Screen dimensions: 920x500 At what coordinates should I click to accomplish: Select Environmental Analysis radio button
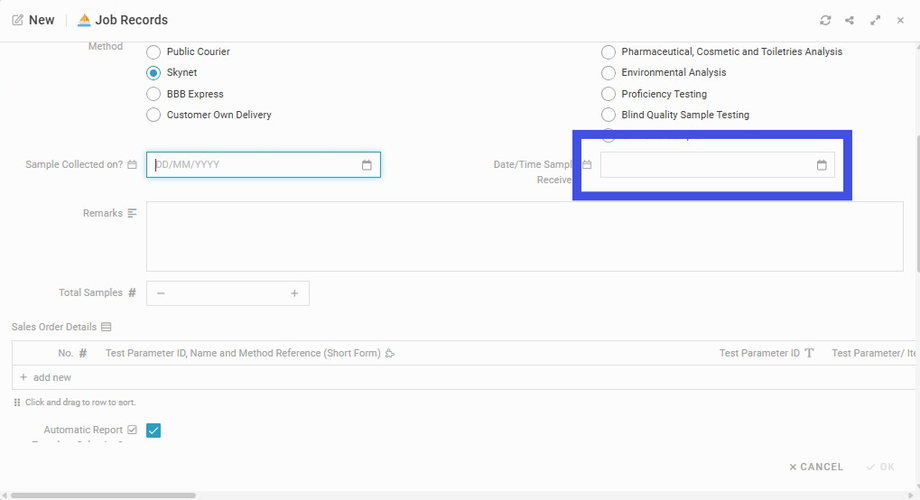pyautogui.click(x=608, y=73)
